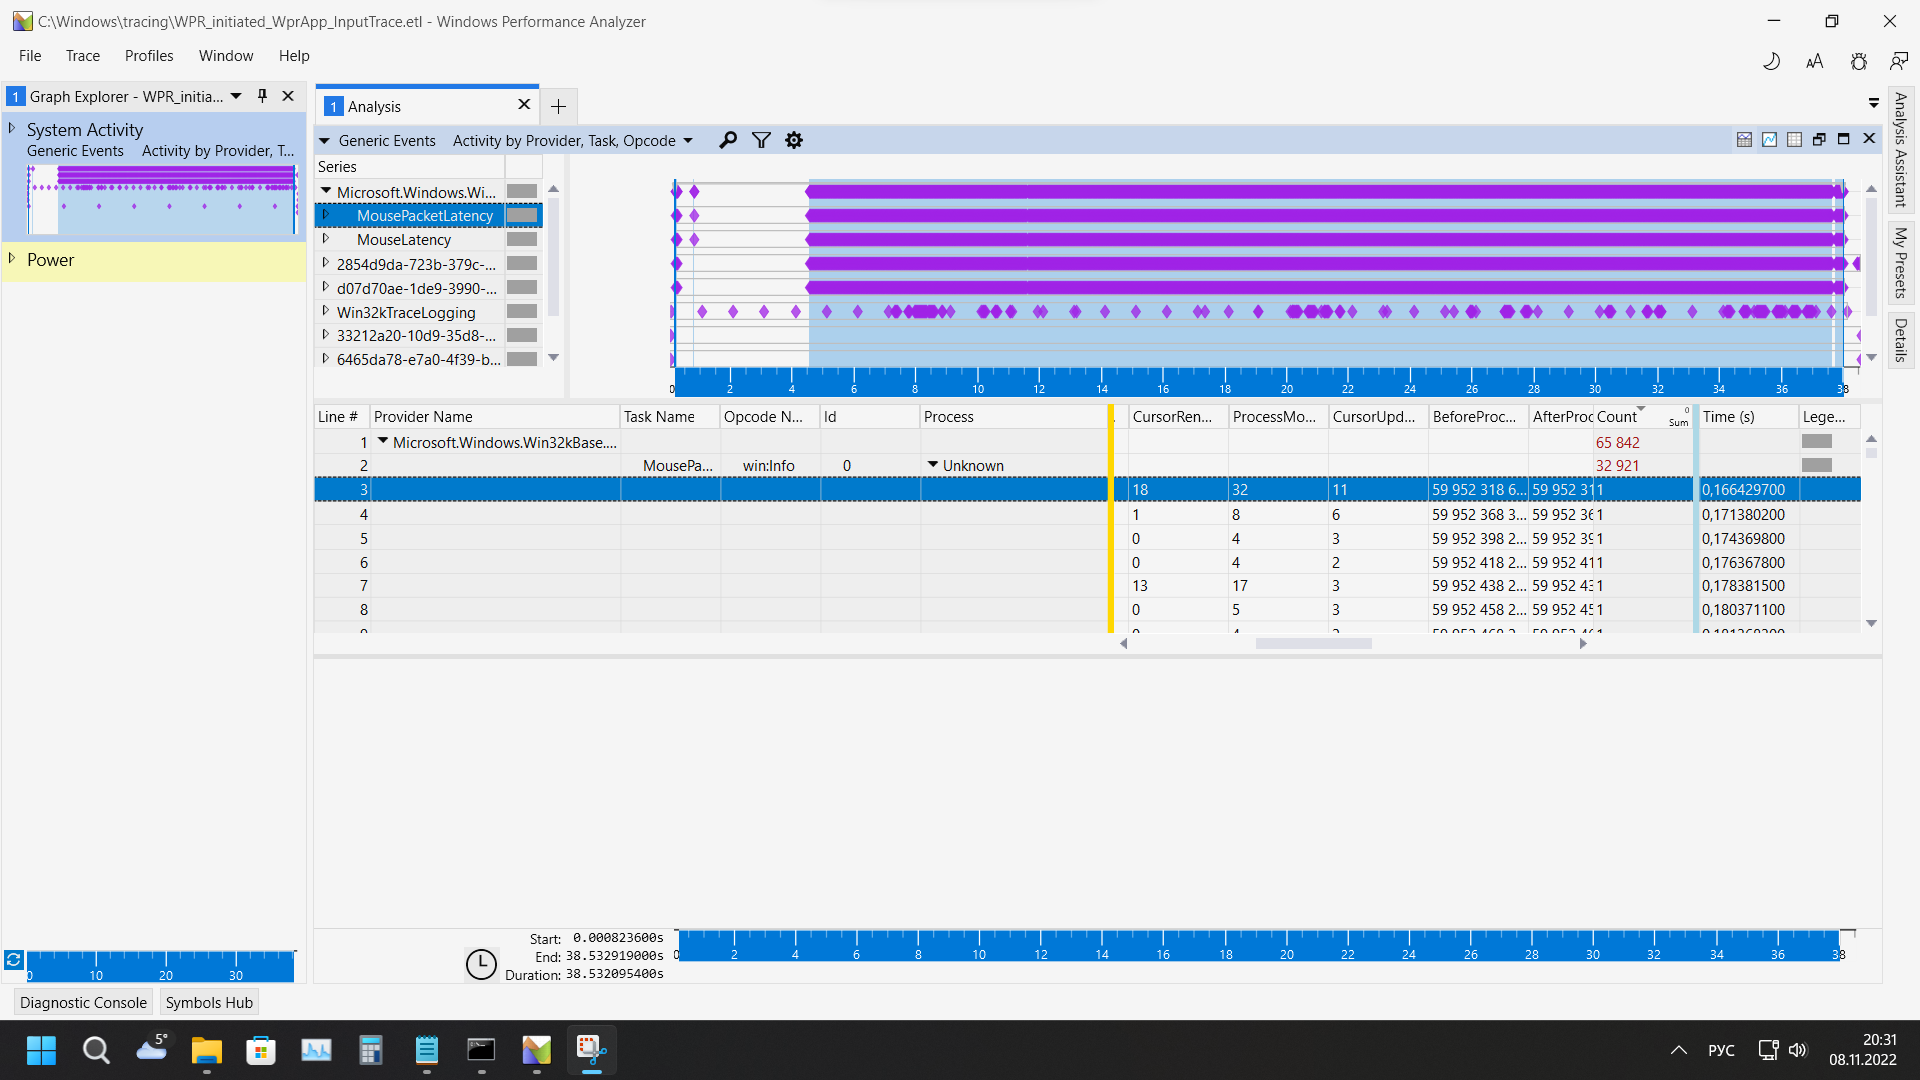Open taskbar Search

96,1050
